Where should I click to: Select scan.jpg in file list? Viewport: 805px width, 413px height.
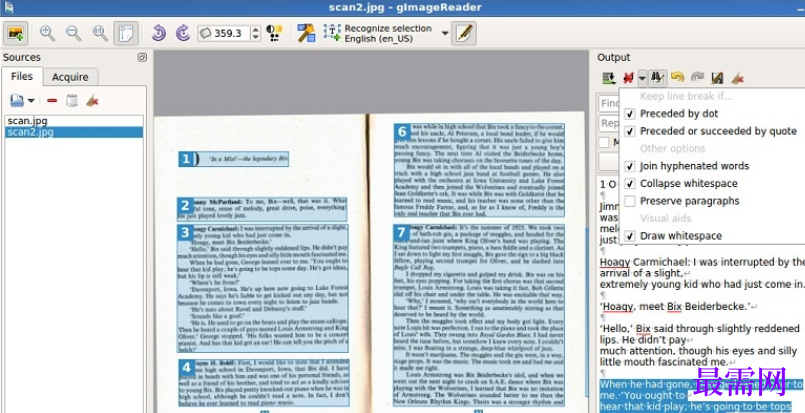coord(74,121)
